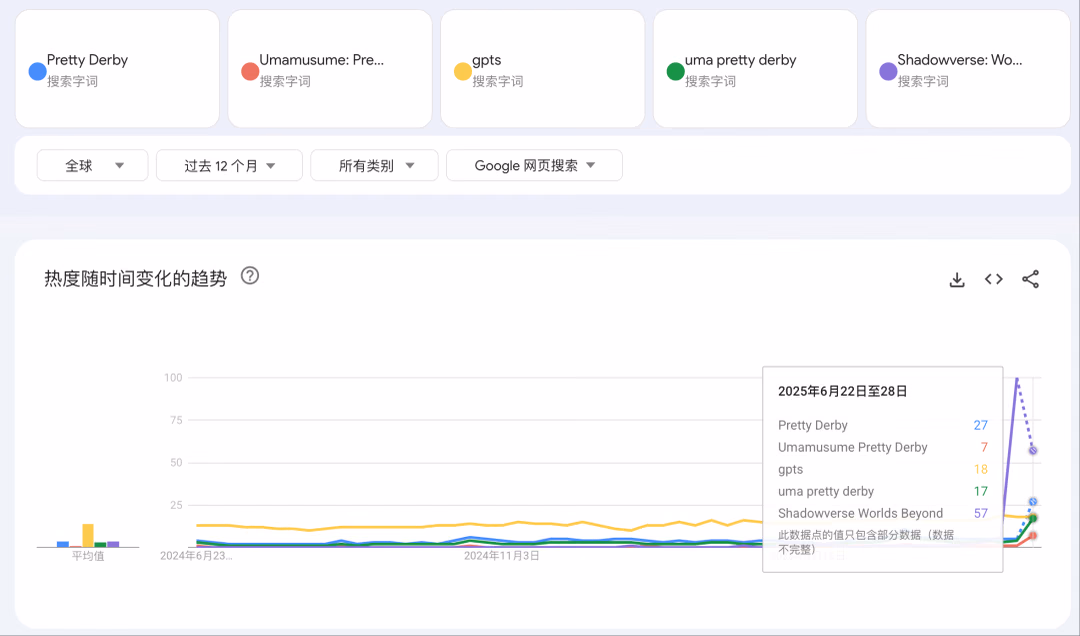
Task: Click the uma pretty derby tooltip row
Action: pyautogui.click(x=883, y=491)
